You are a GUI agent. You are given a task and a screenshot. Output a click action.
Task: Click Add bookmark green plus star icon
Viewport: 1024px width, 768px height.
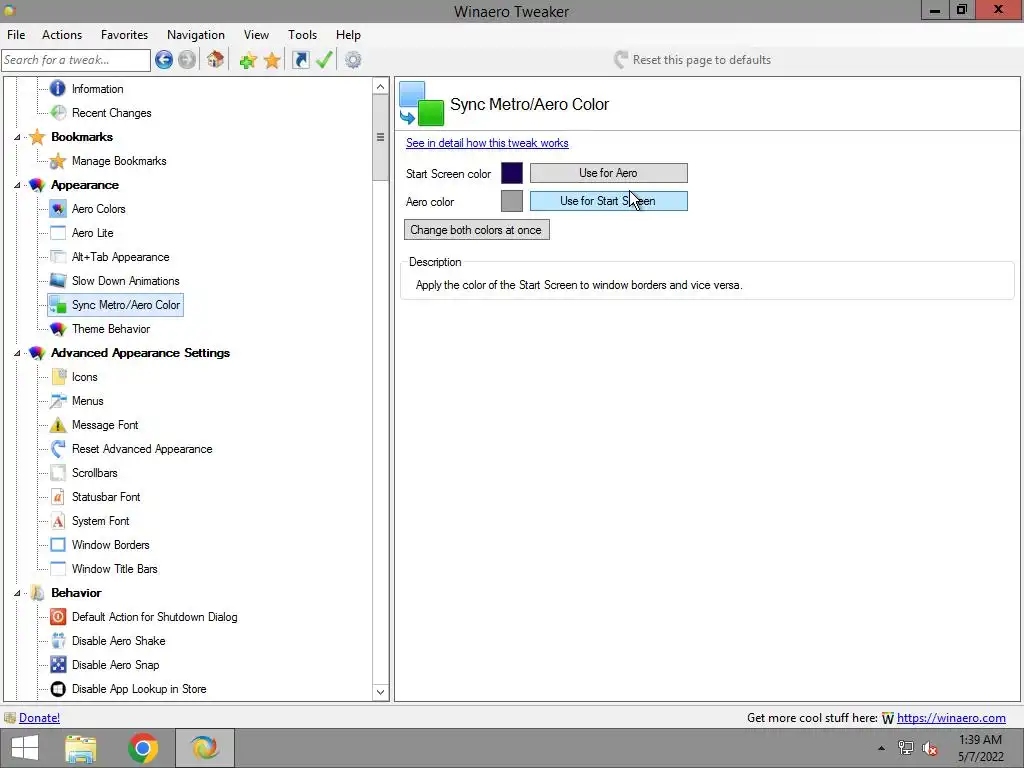248,60
